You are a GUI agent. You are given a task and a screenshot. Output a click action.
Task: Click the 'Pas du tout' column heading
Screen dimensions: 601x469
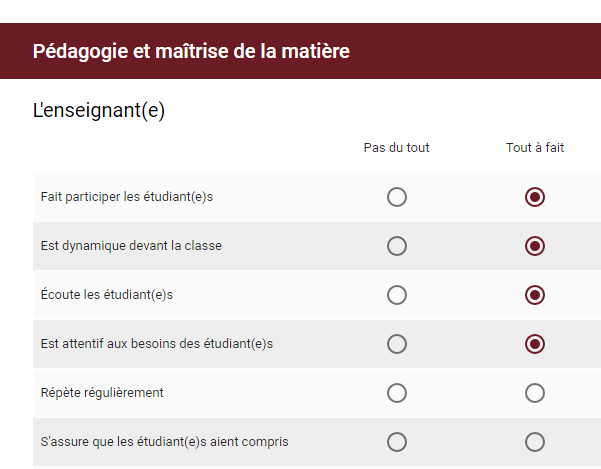click(x=397, y=148)
